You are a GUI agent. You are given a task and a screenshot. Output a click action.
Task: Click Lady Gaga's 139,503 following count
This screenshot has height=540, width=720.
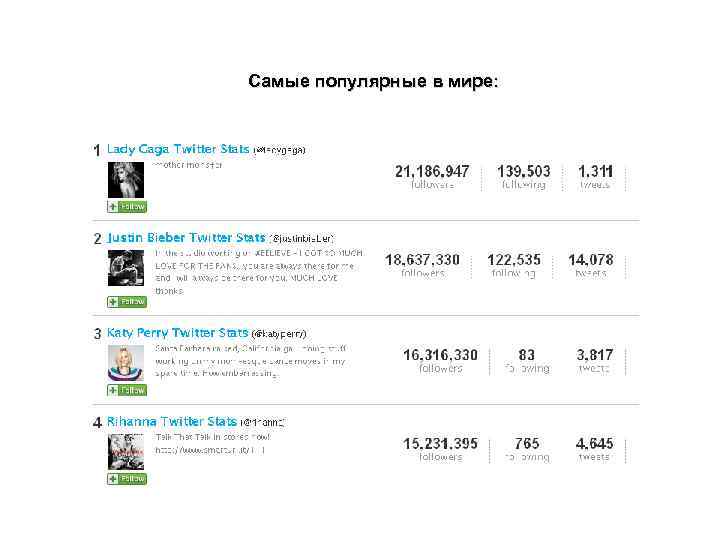coord(524,171)
